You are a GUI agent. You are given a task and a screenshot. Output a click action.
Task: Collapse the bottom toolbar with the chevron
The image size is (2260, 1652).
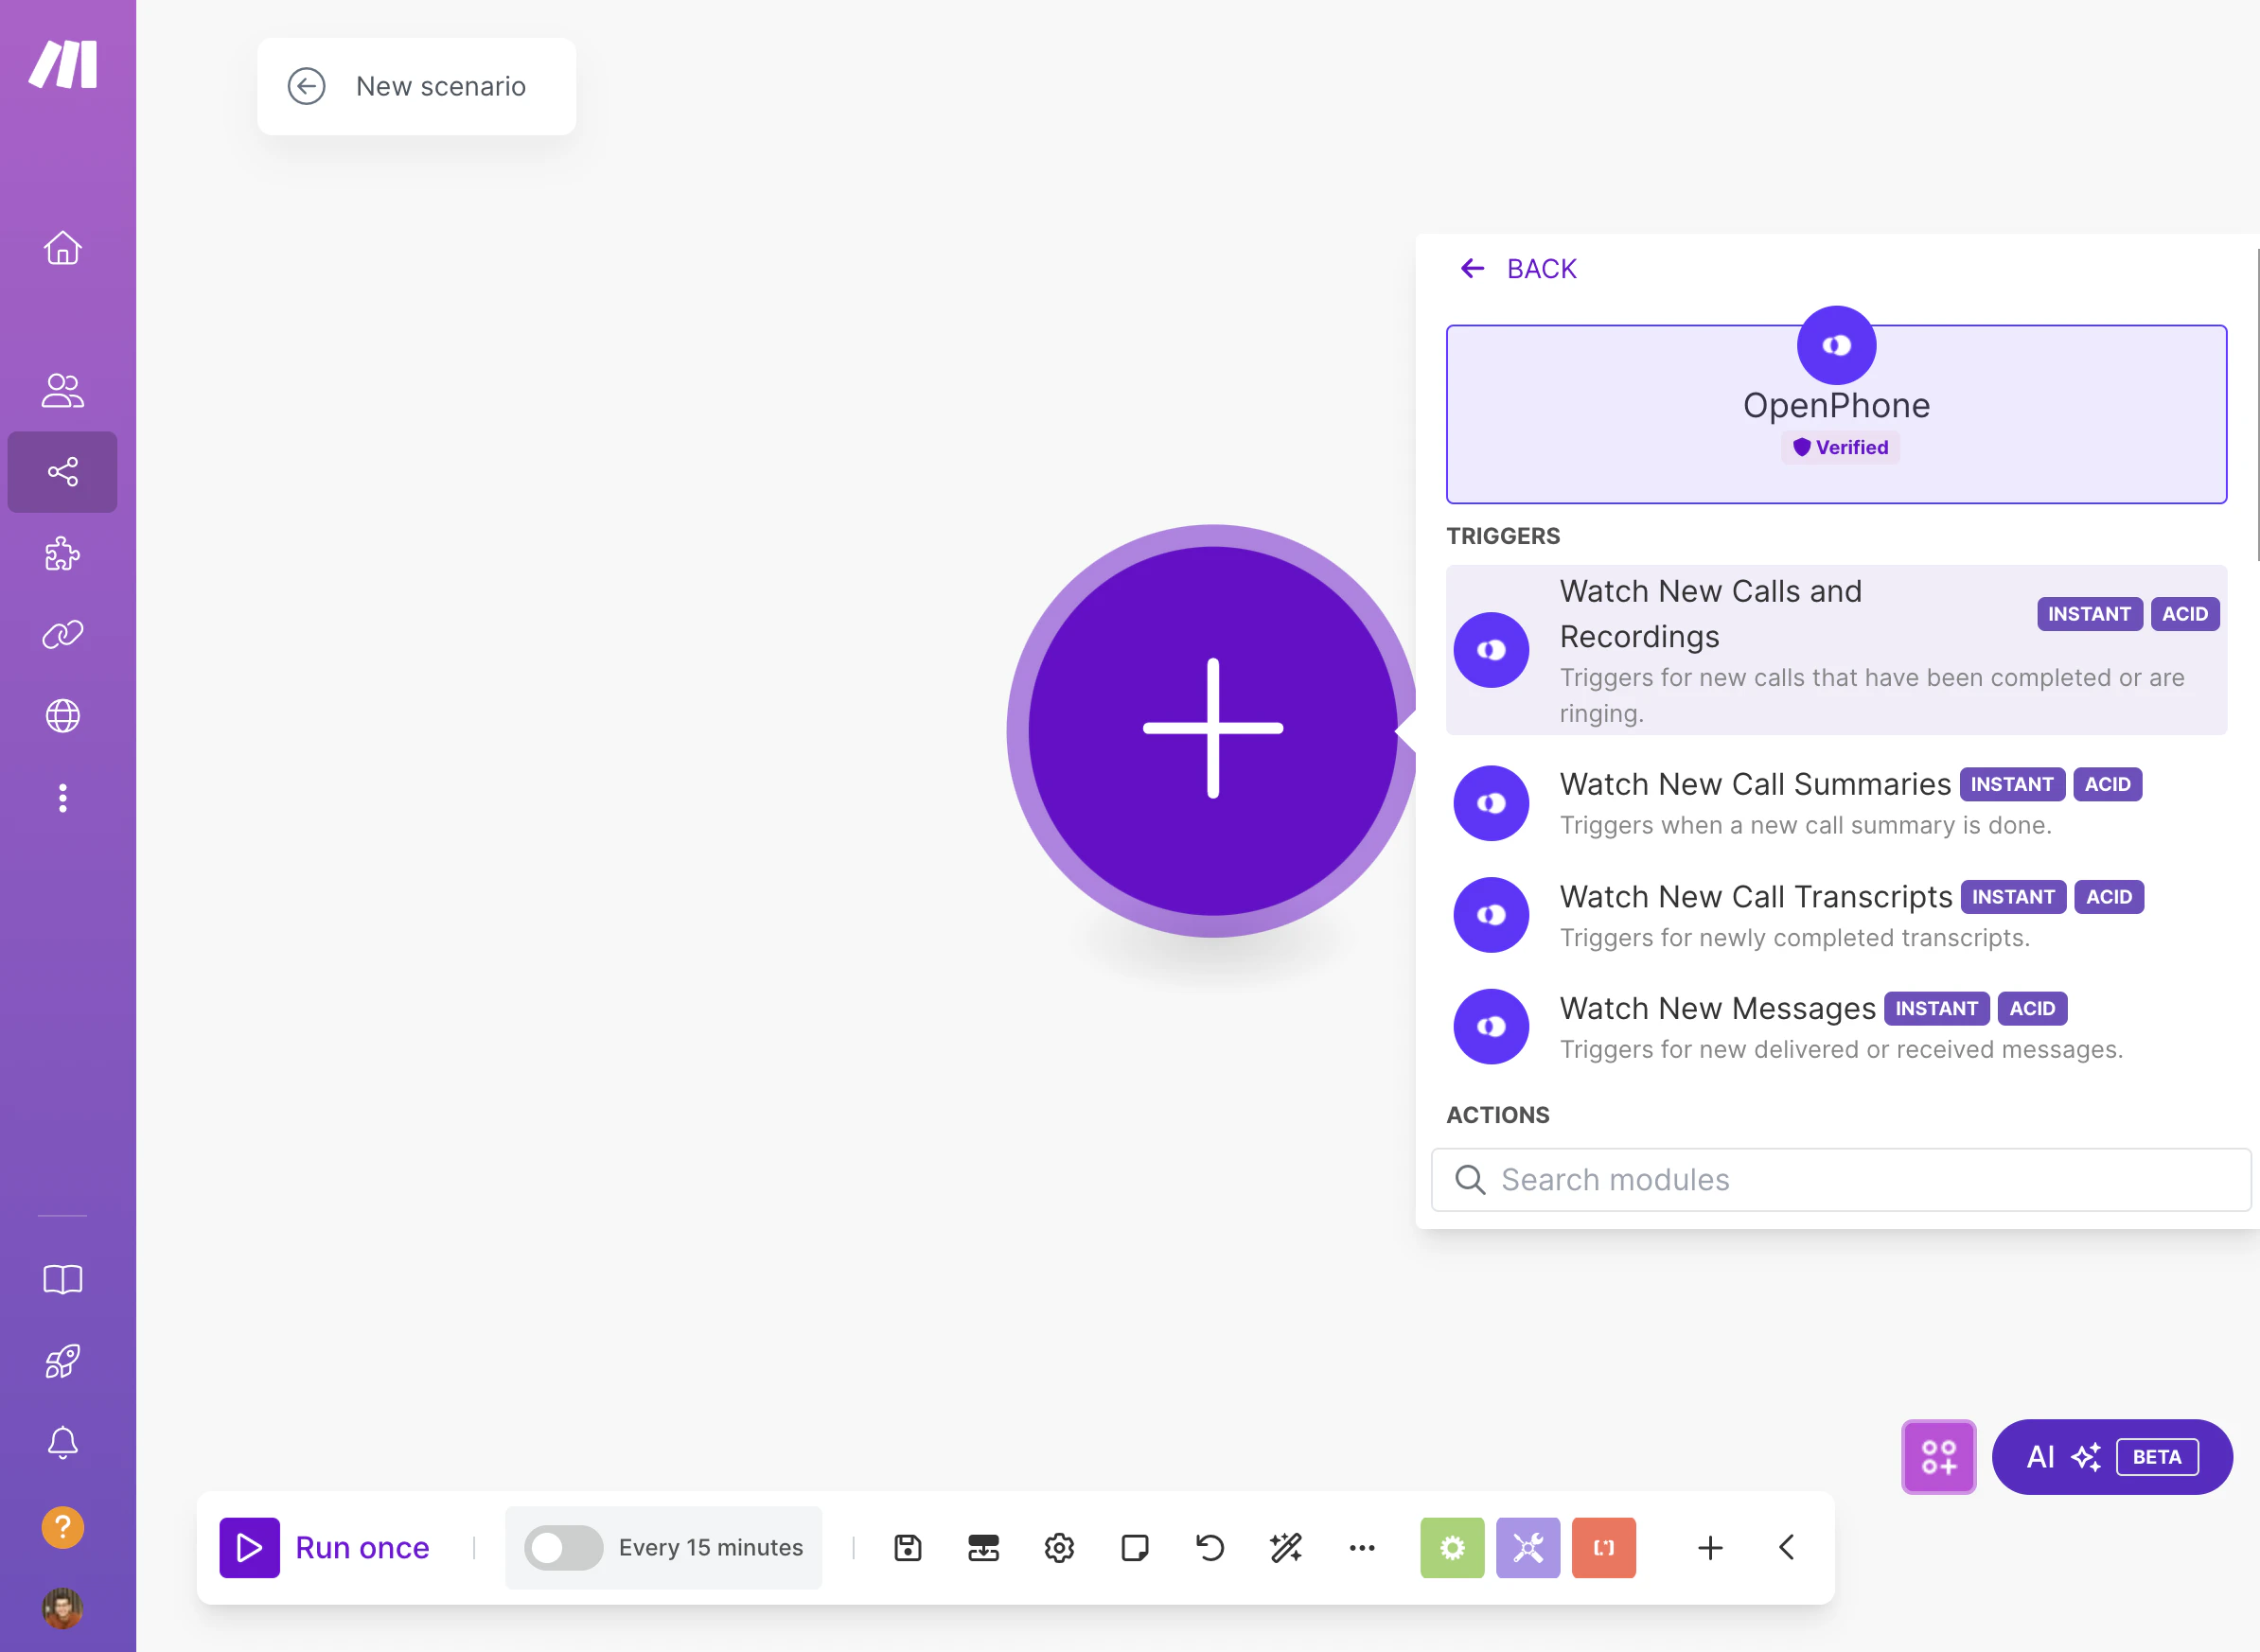[x=1787, y=1547]
